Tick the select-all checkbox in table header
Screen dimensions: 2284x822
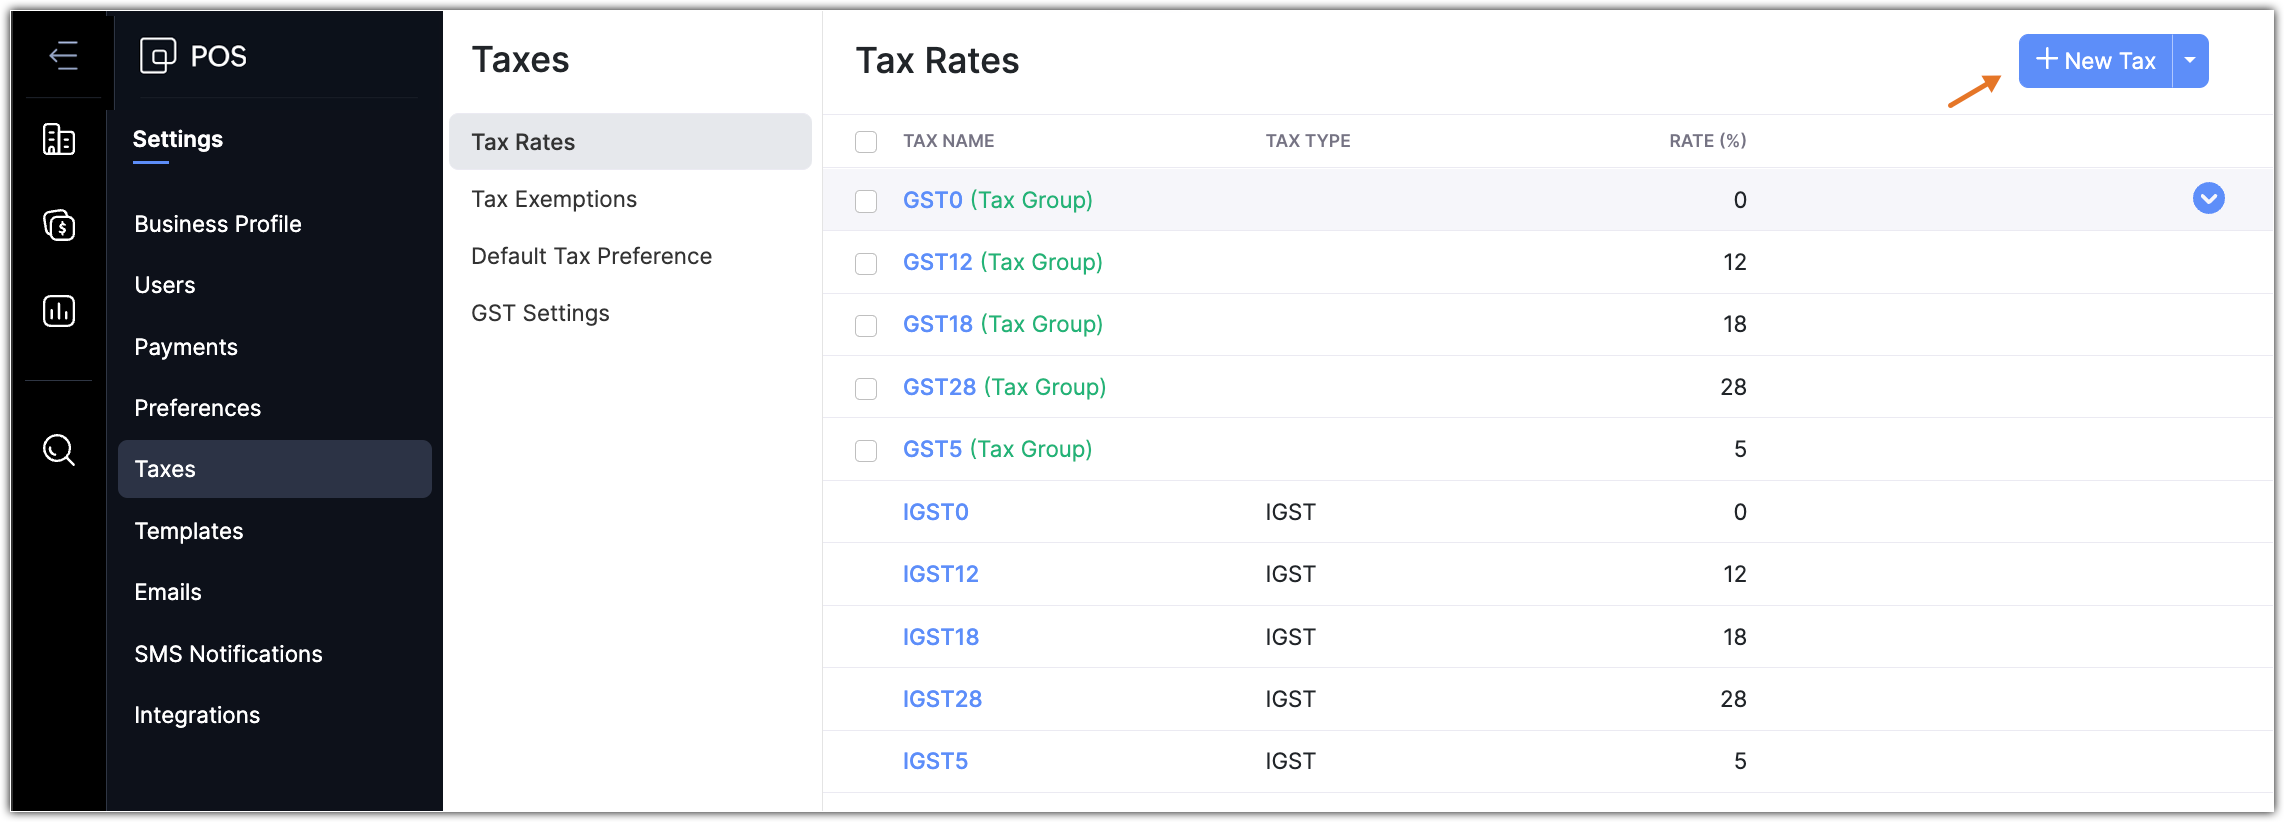[866, 142]
